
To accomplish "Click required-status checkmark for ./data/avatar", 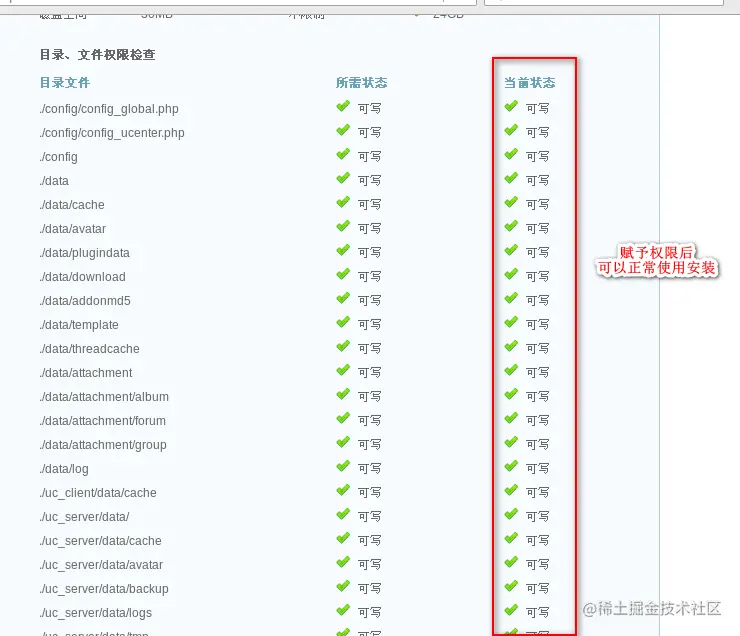I will 343,226.
